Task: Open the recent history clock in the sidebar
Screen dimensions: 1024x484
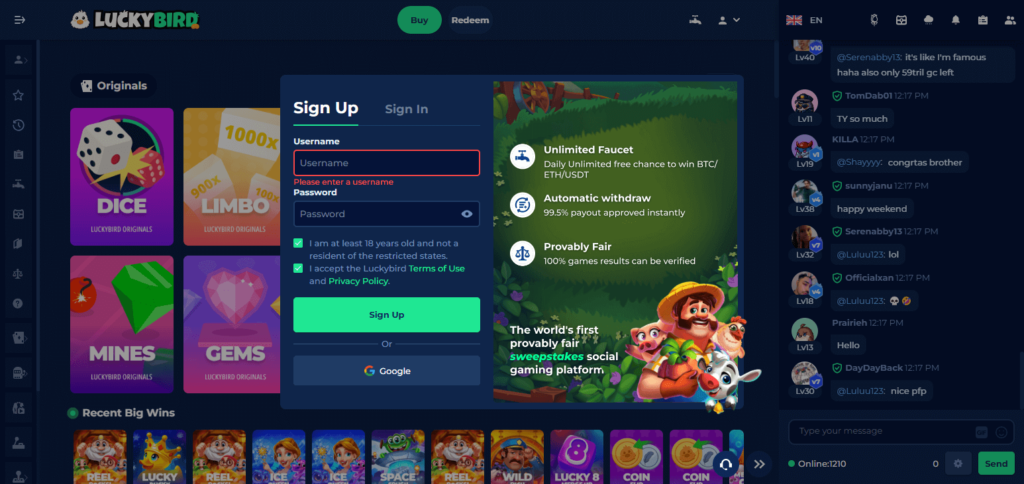Action: [x=18, y=125]
